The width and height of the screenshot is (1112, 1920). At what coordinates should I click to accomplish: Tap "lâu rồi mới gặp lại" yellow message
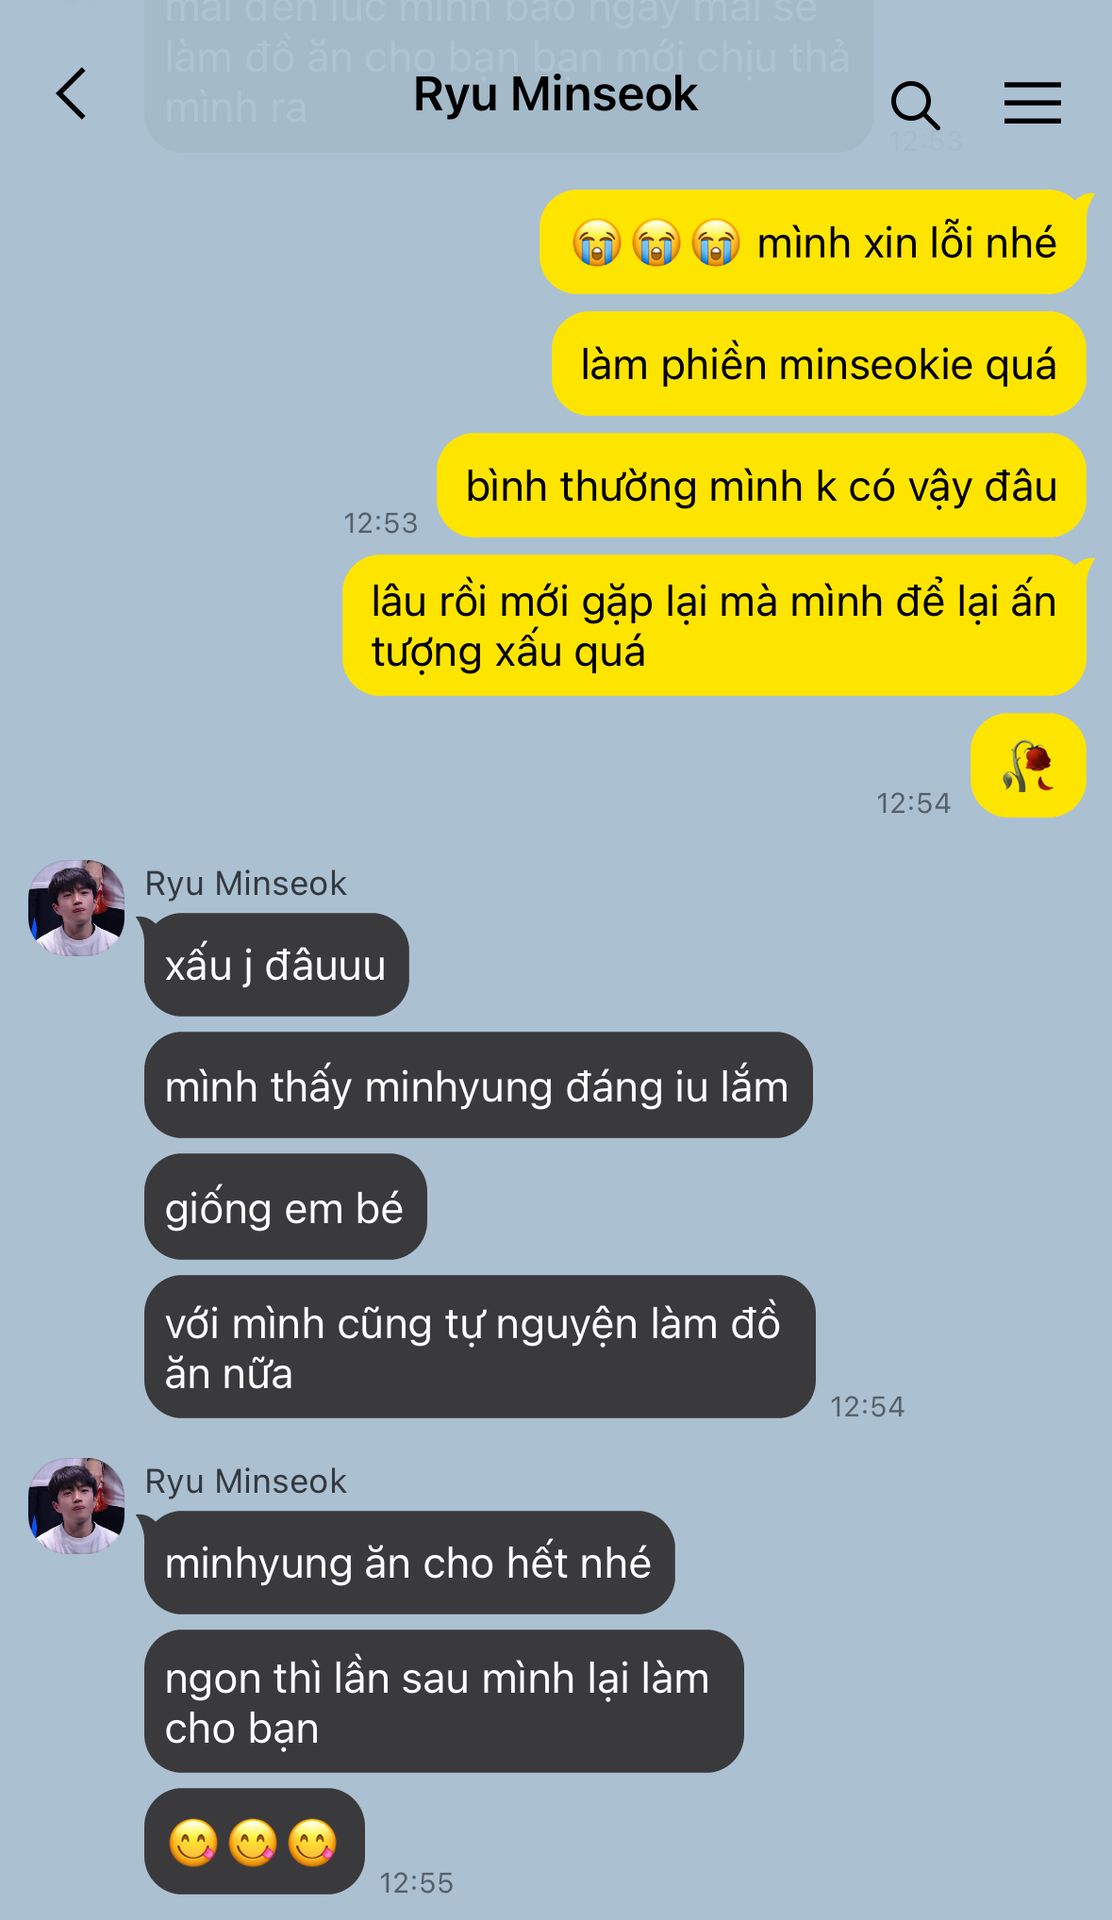714,626
